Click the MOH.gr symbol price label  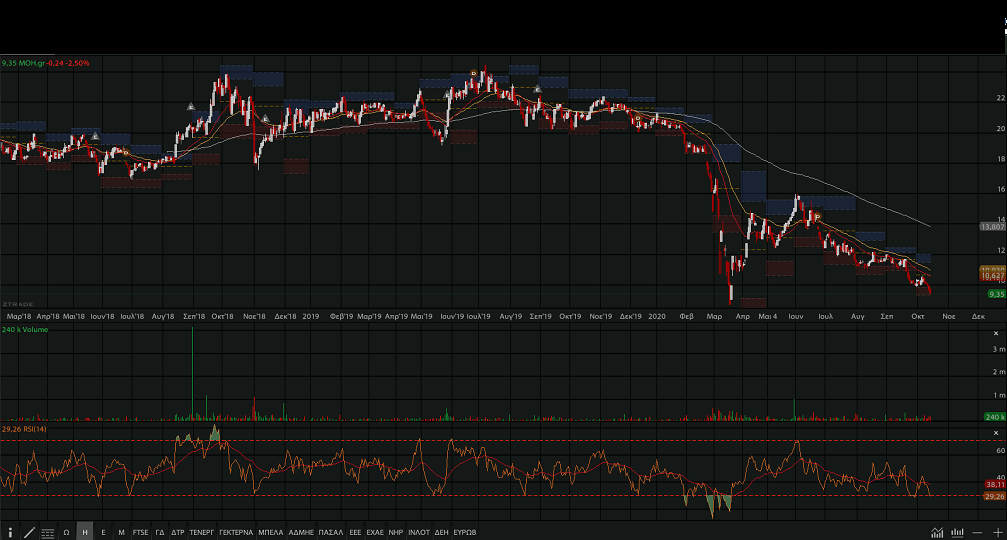46,63
